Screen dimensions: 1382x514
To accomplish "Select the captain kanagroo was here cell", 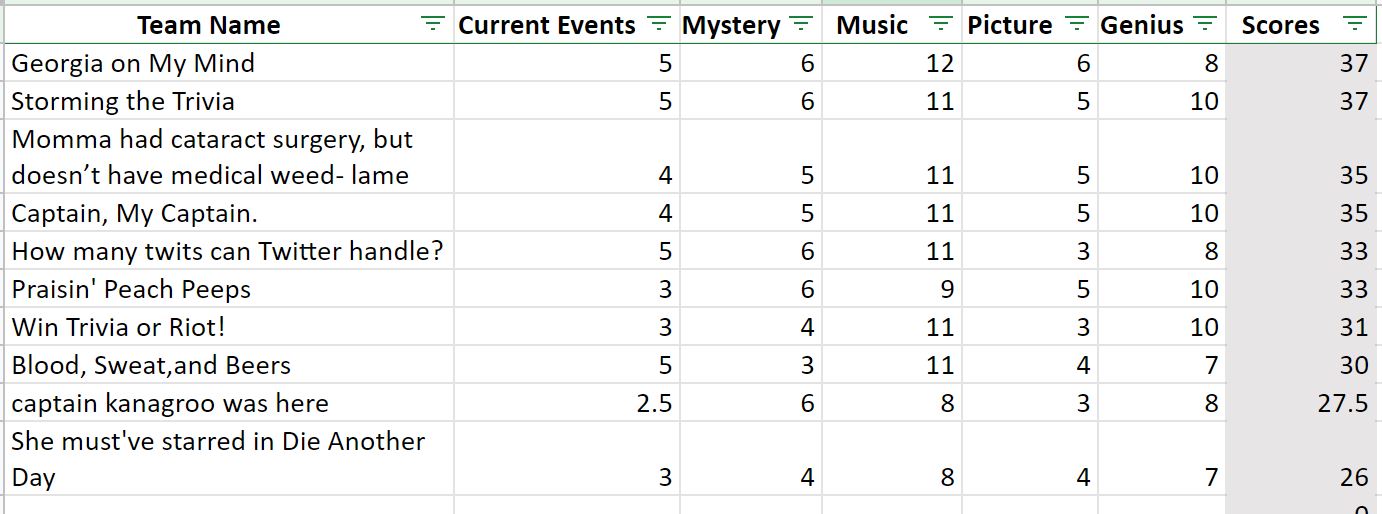I will pyautogui.click(x=229, y=403).
